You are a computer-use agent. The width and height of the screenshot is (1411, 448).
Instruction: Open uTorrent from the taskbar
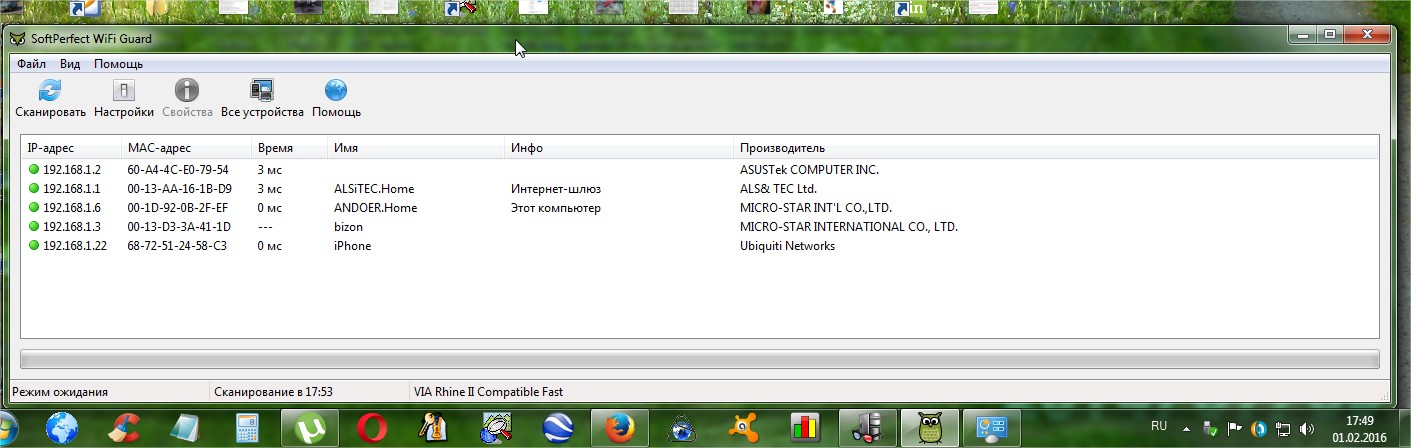[309, 428]
